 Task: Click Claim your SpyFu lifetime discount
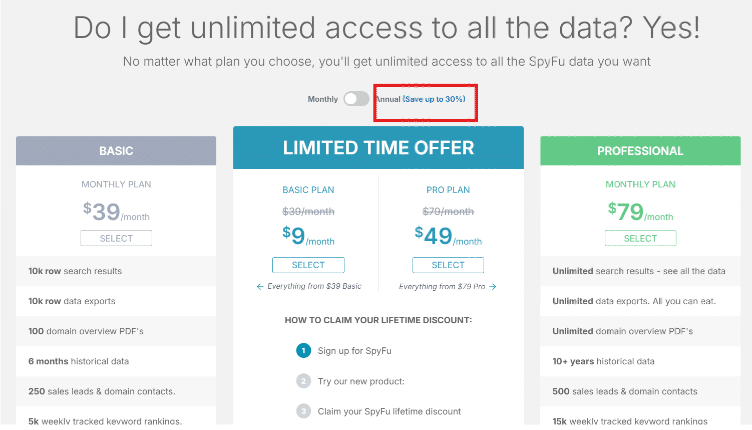click(389, 411)
